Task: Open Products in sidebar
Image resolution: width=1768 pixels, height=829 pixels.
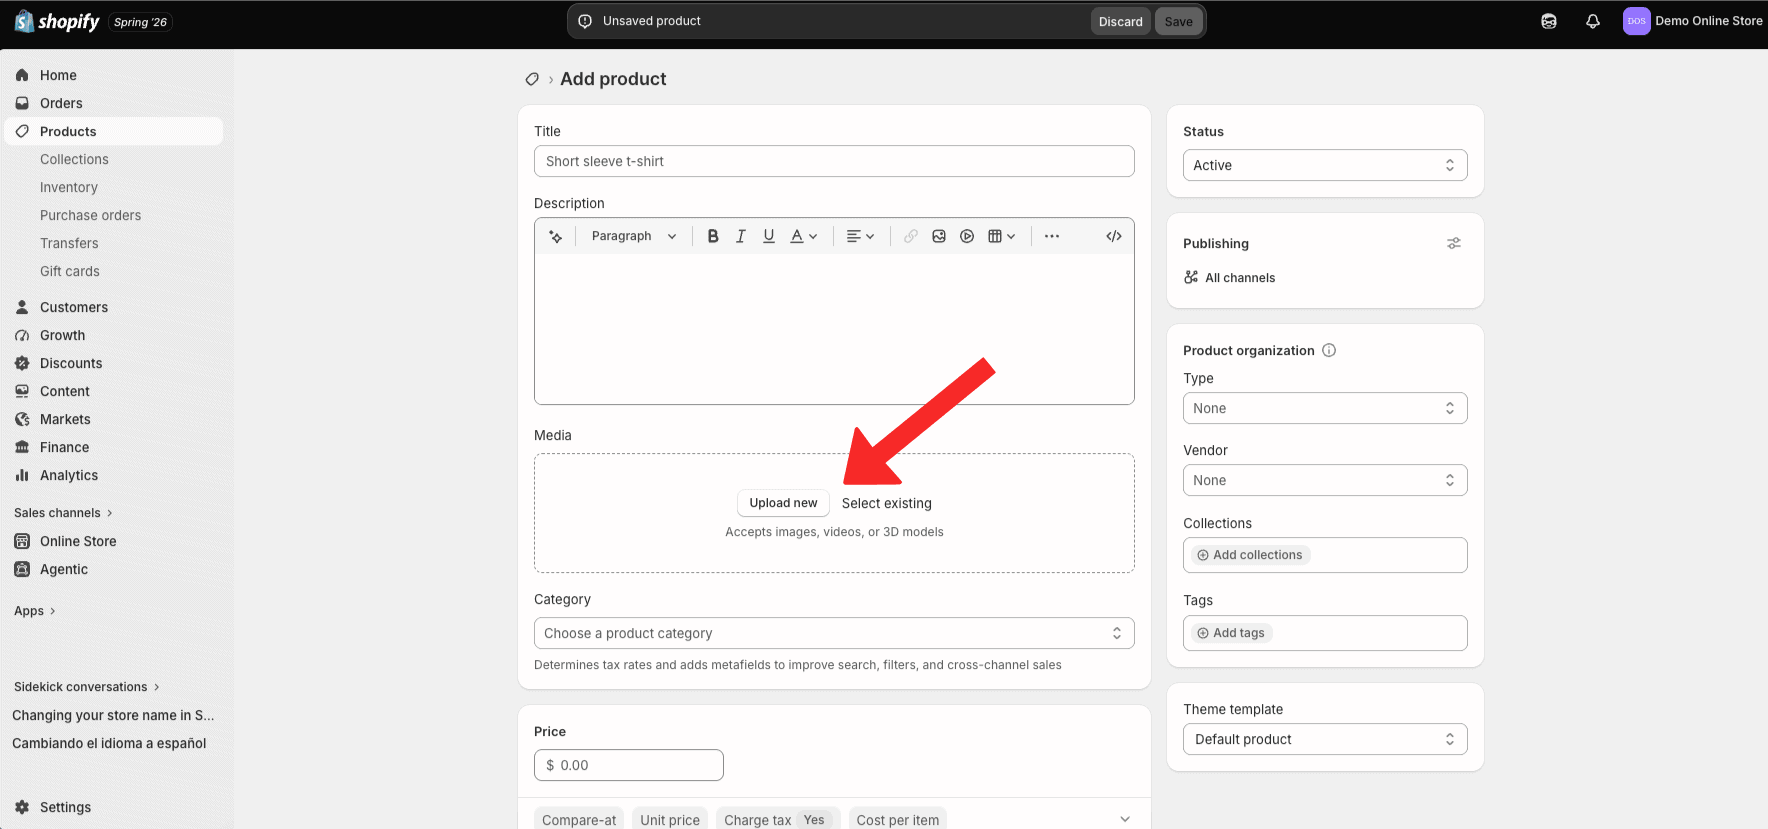Action: 114,131
